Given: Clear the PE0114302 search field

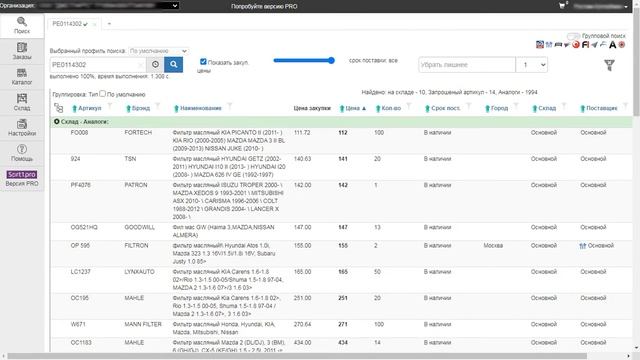Looking at the screenshot, I should point(140,64).
